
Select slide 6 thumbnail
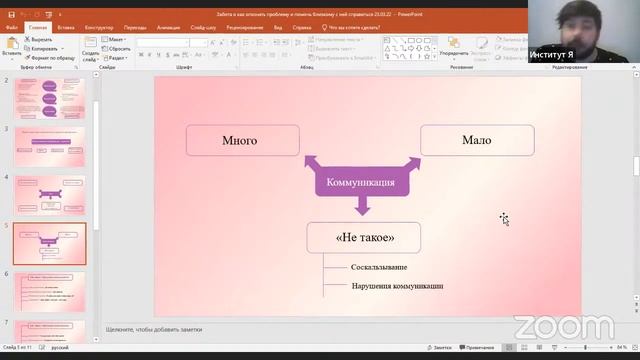[x=50, y=292]
